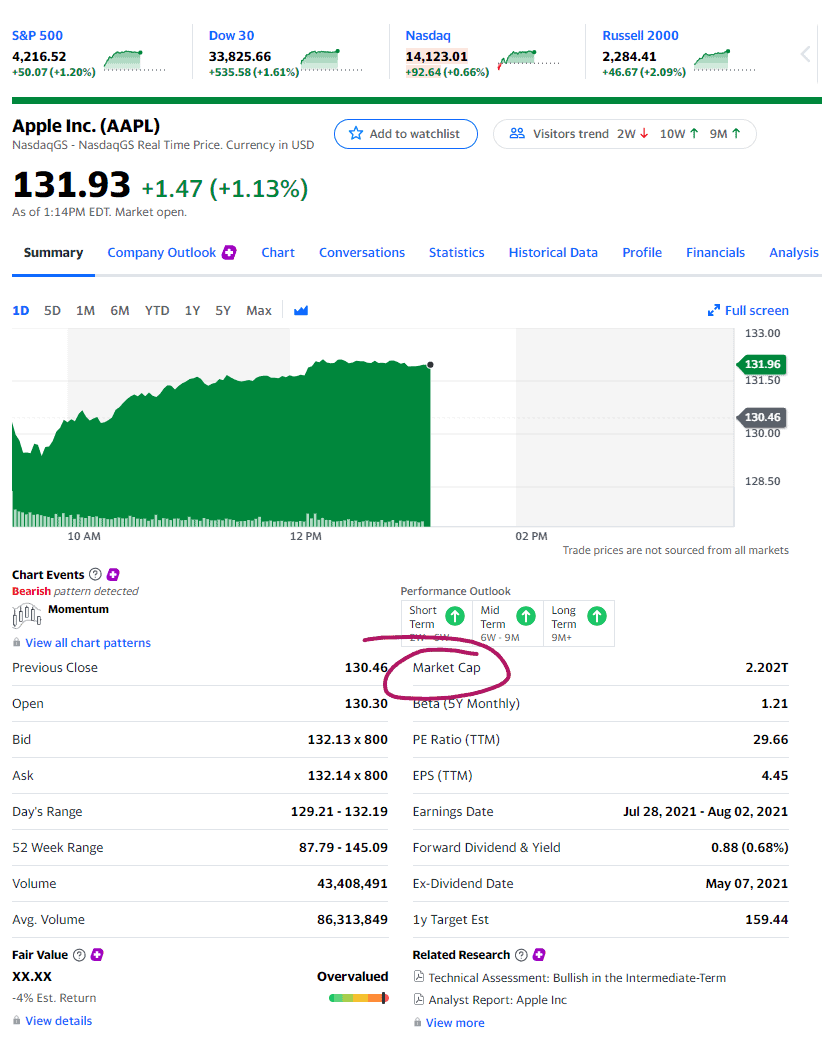Click the premium badge next to Company Outlook
Image resolution: width=822 pixels, height=1054 pixels.
pyautogui.click(x=228, y=253)
